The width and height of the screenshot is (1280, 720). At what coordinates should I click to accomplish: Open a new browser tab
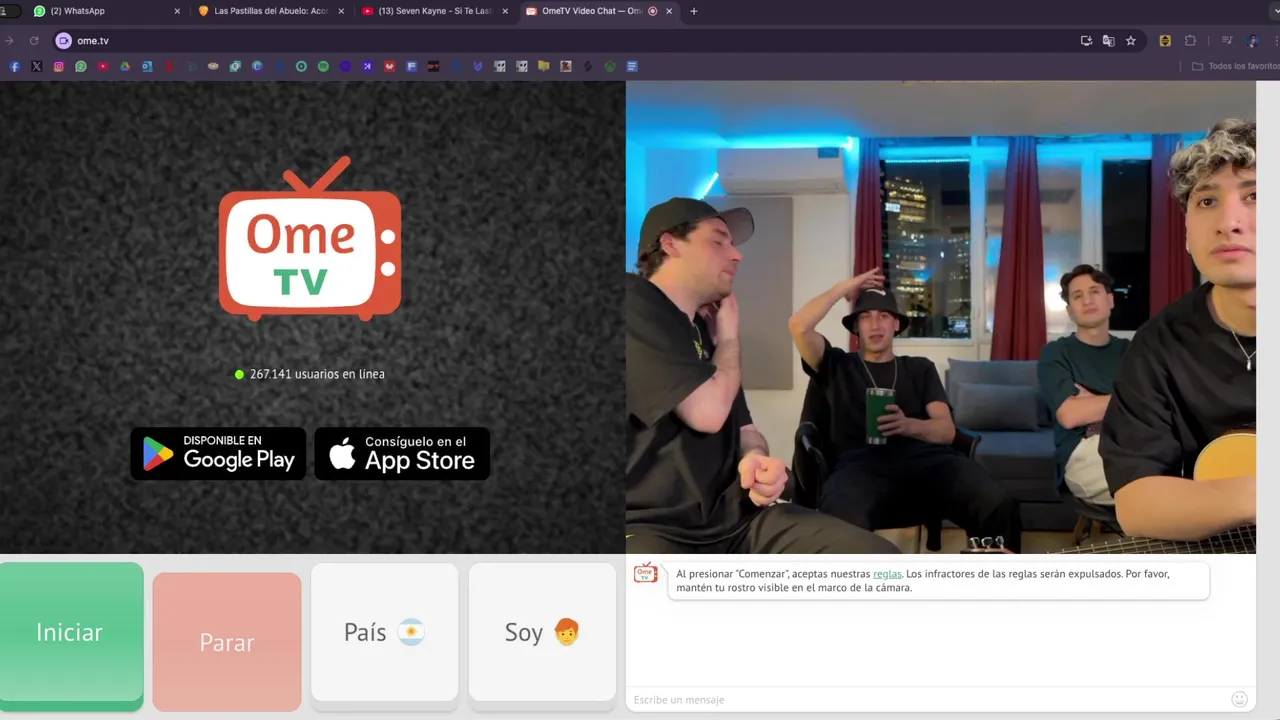point(694,11)
